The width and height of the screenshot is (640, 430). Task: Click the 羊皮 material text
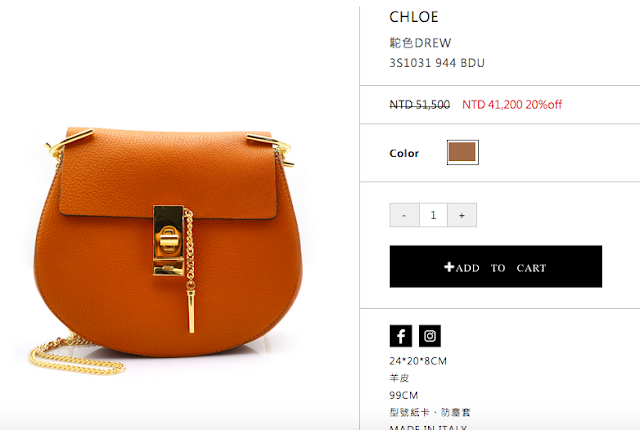399,378
